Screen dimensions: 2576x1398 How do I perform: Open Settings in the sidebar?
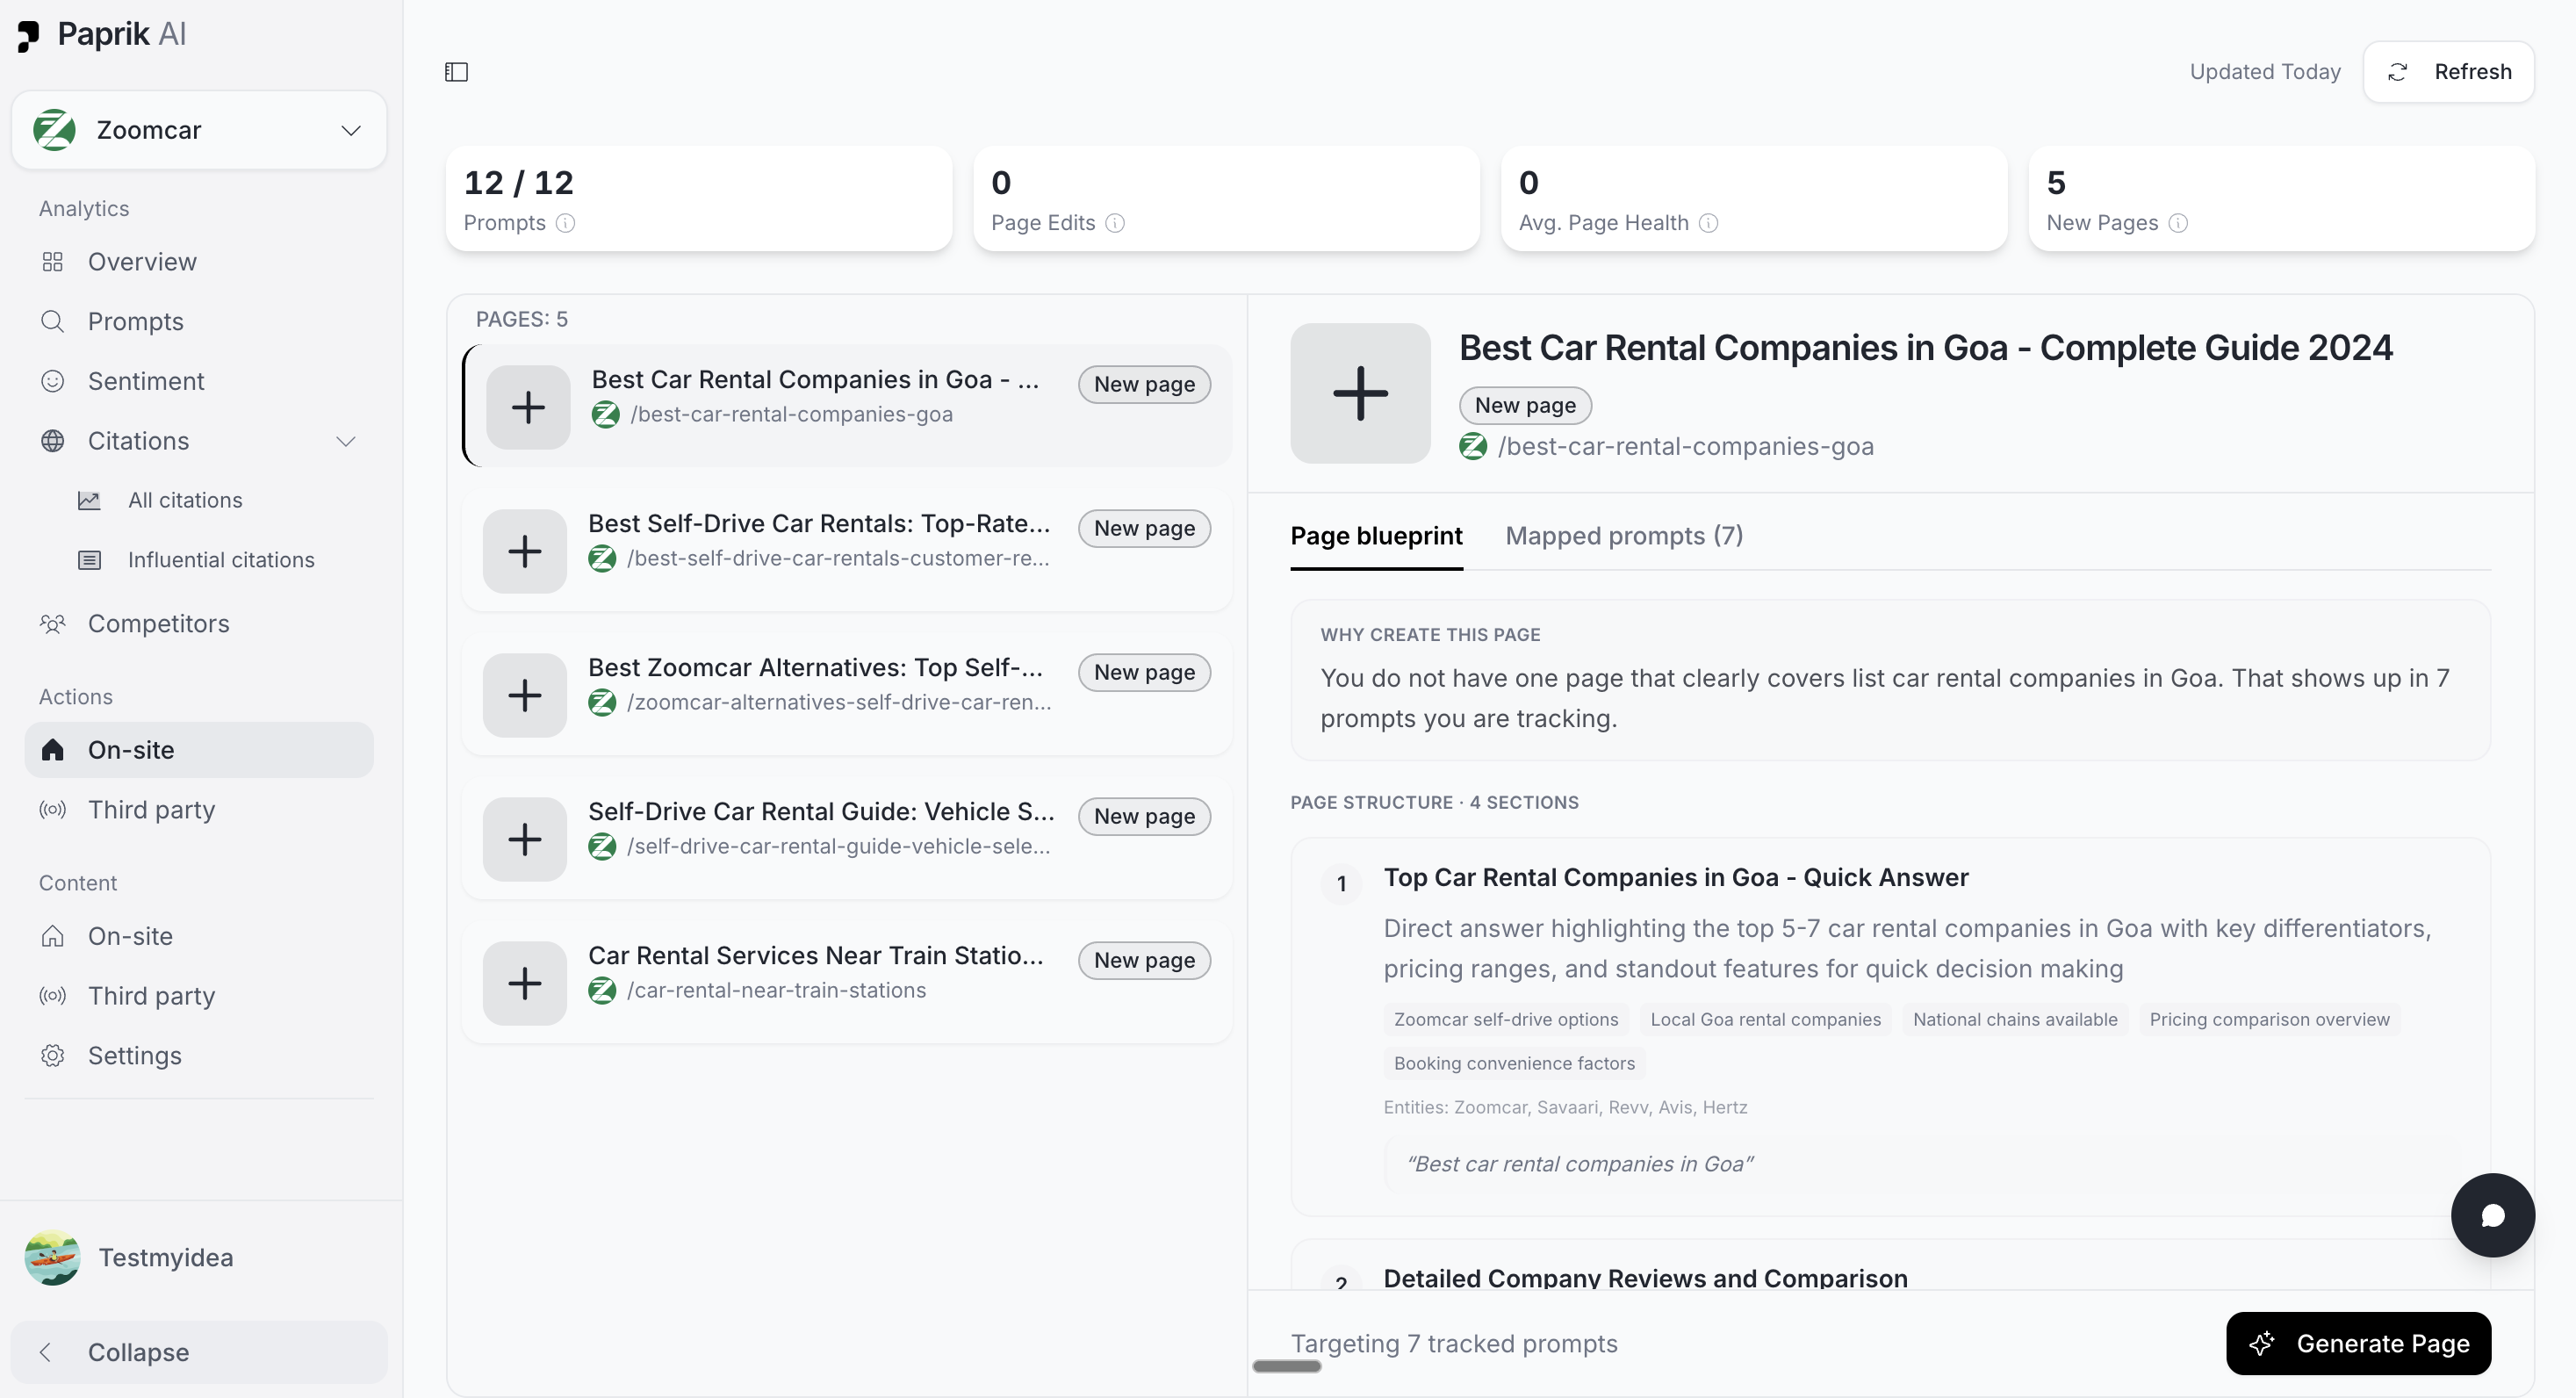point(199,1056)
